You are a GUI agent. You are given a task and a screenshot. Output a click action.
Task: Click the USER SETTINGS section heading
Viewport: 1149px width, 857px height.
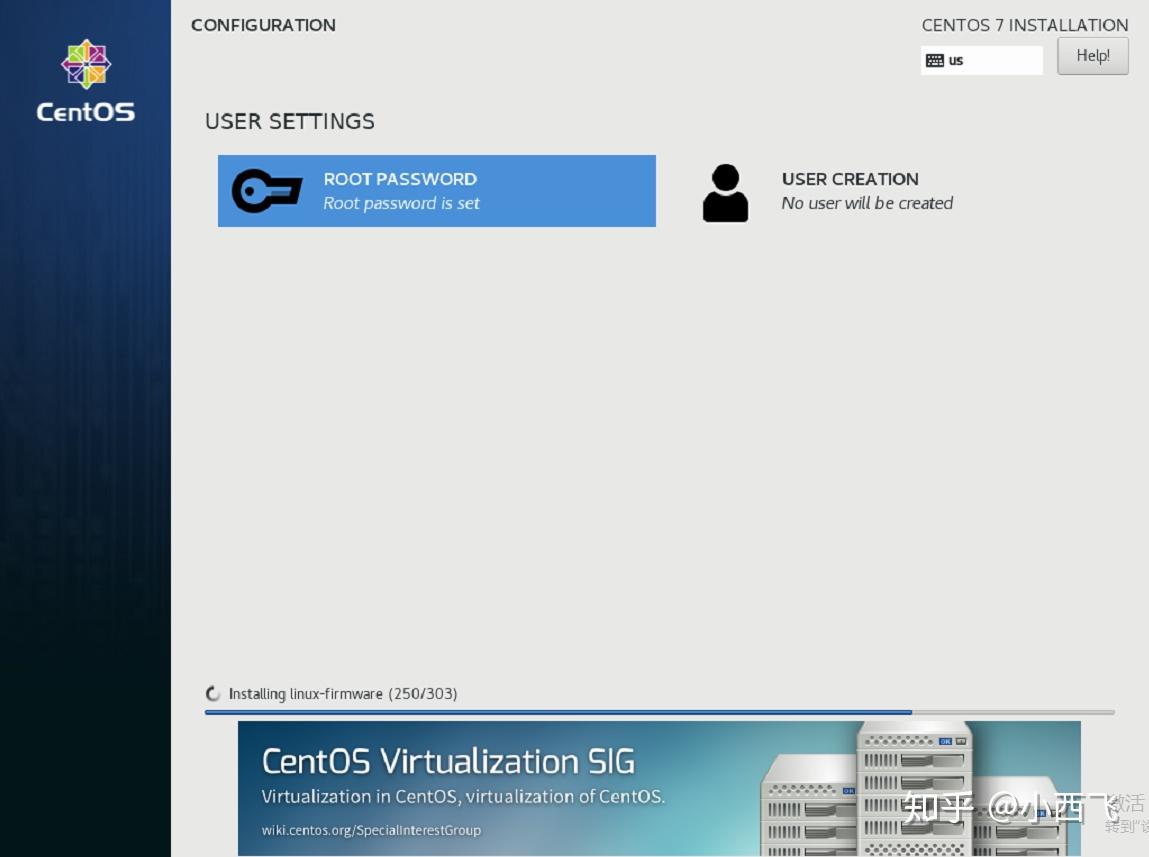pos(289,121)
